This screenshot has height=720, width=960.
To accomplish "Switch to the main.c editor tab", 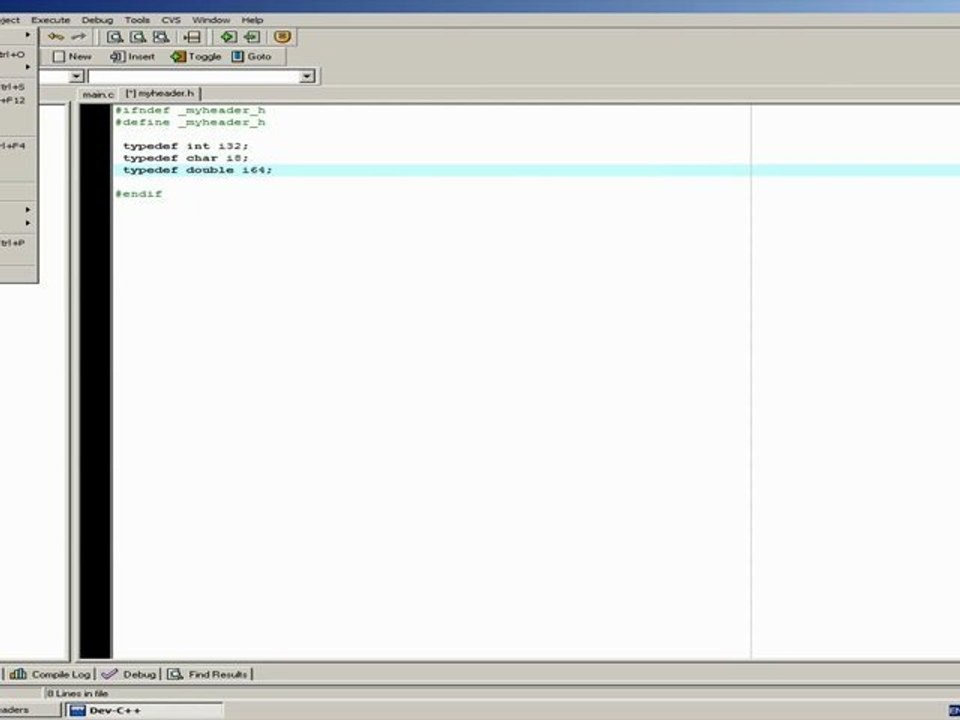I will (98, 94).
